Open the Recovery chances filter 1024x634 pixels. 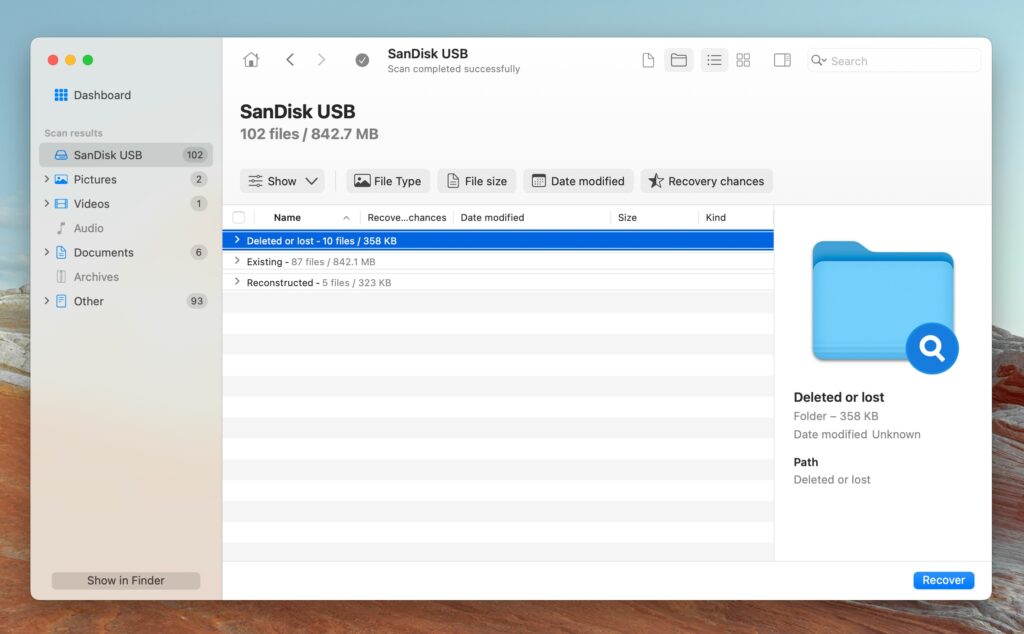706,181
